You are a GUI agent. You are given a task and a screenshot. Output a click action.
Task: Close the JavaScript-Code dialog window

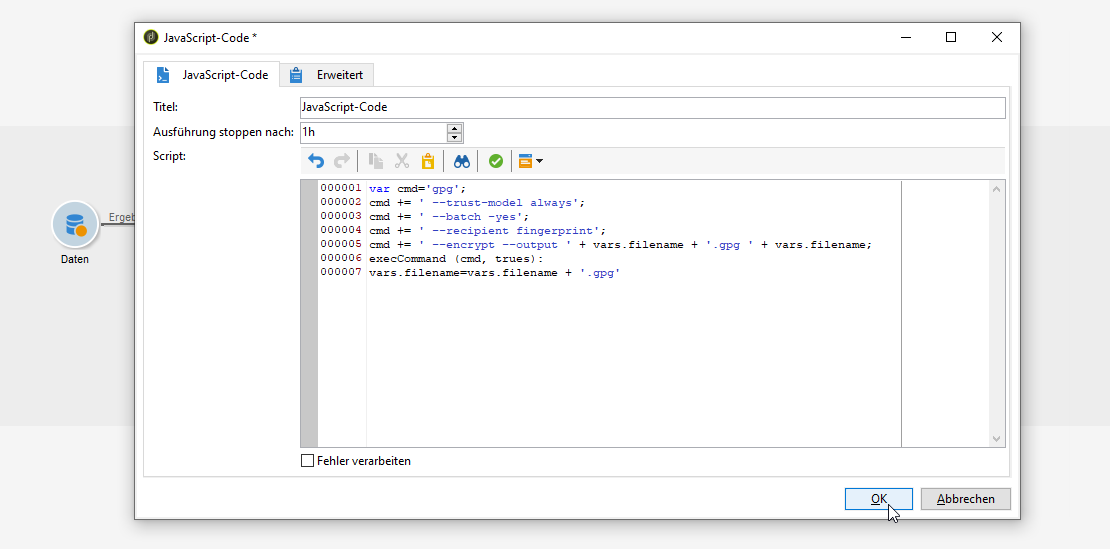997,37
